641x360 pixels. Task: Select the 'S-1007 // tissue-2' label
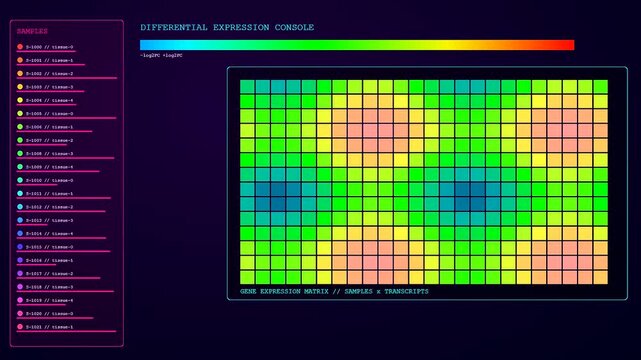point(49,140)
